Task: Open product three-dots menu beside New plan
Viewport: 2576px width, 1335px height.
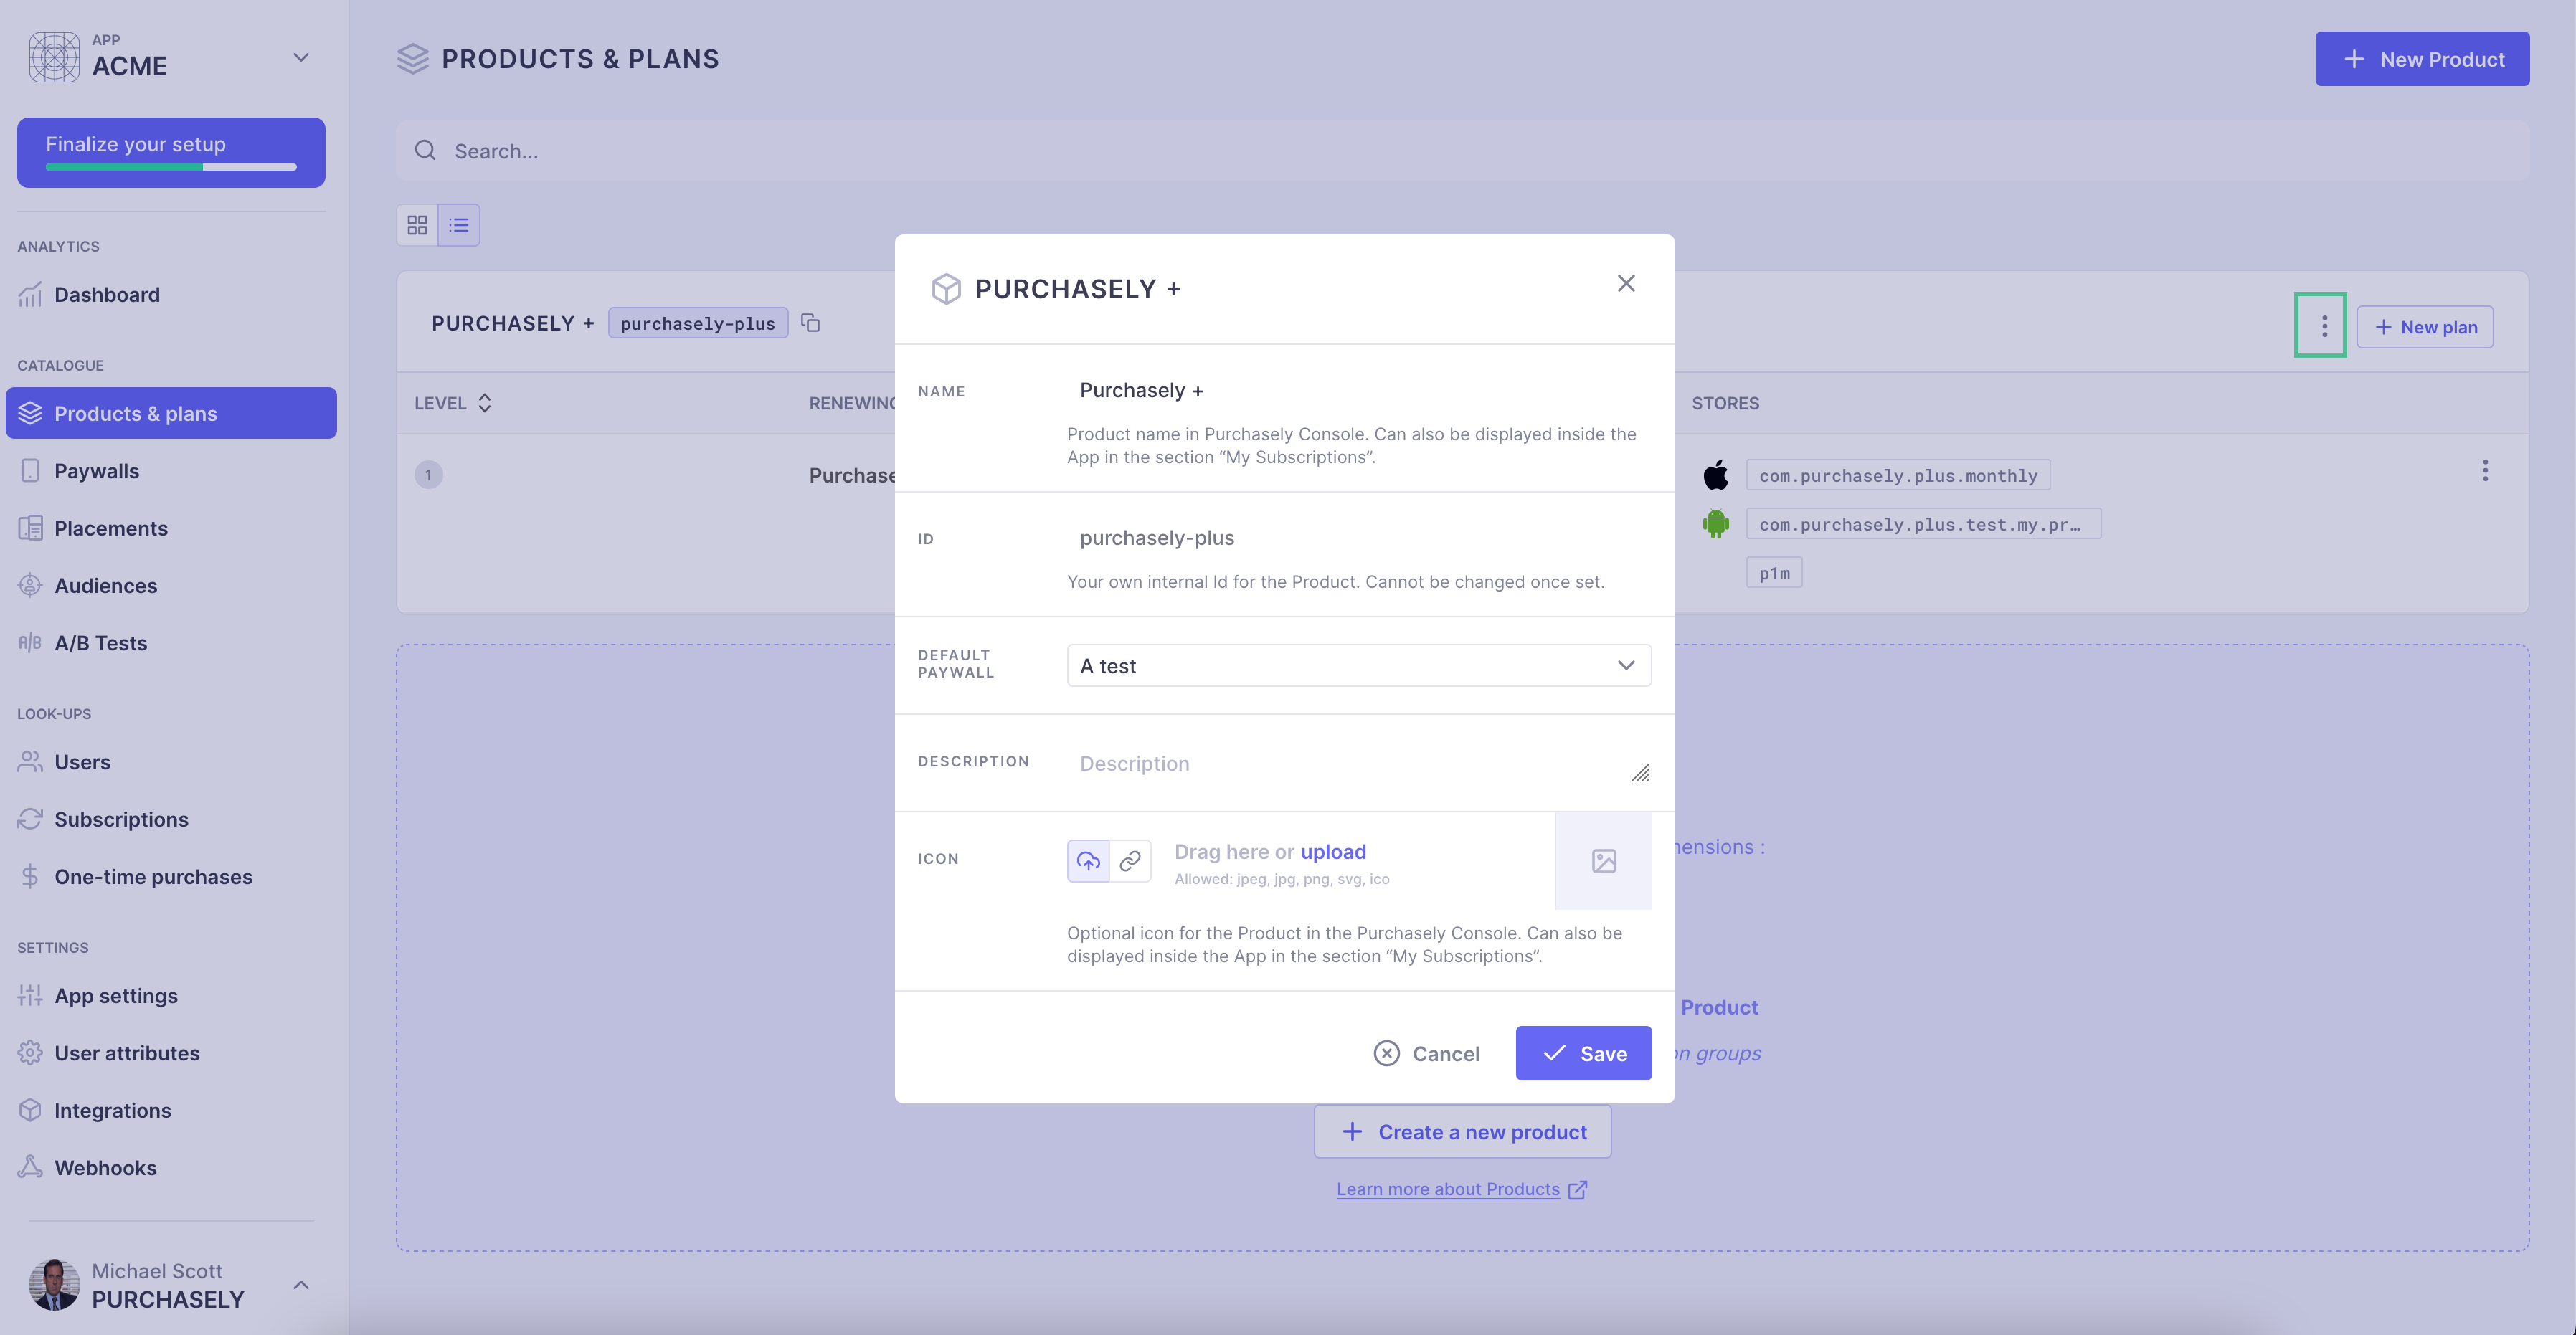Action: tap(2323, 325)
